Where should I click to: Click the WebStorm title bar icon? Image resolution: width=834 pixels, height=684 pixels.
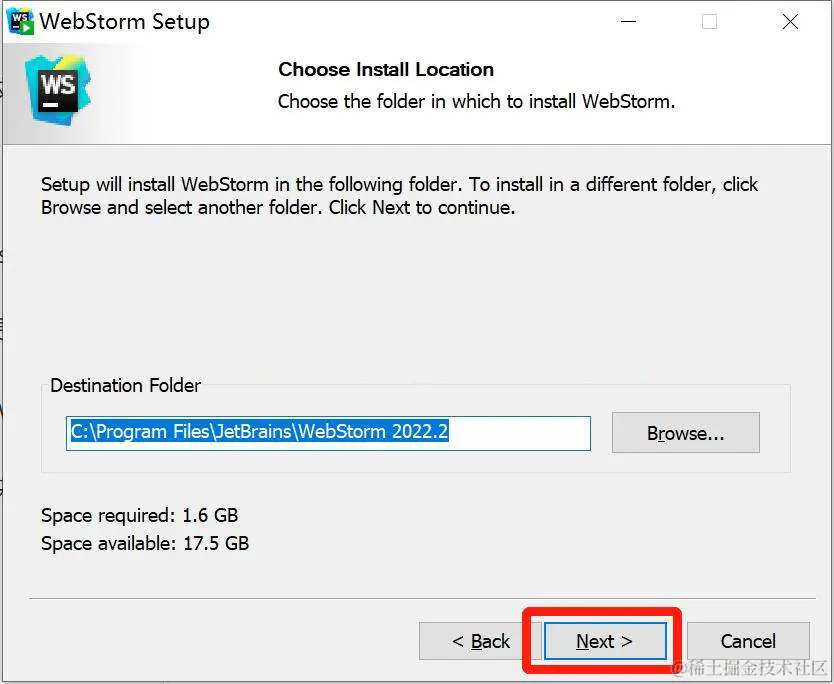[x=21, y=22]
